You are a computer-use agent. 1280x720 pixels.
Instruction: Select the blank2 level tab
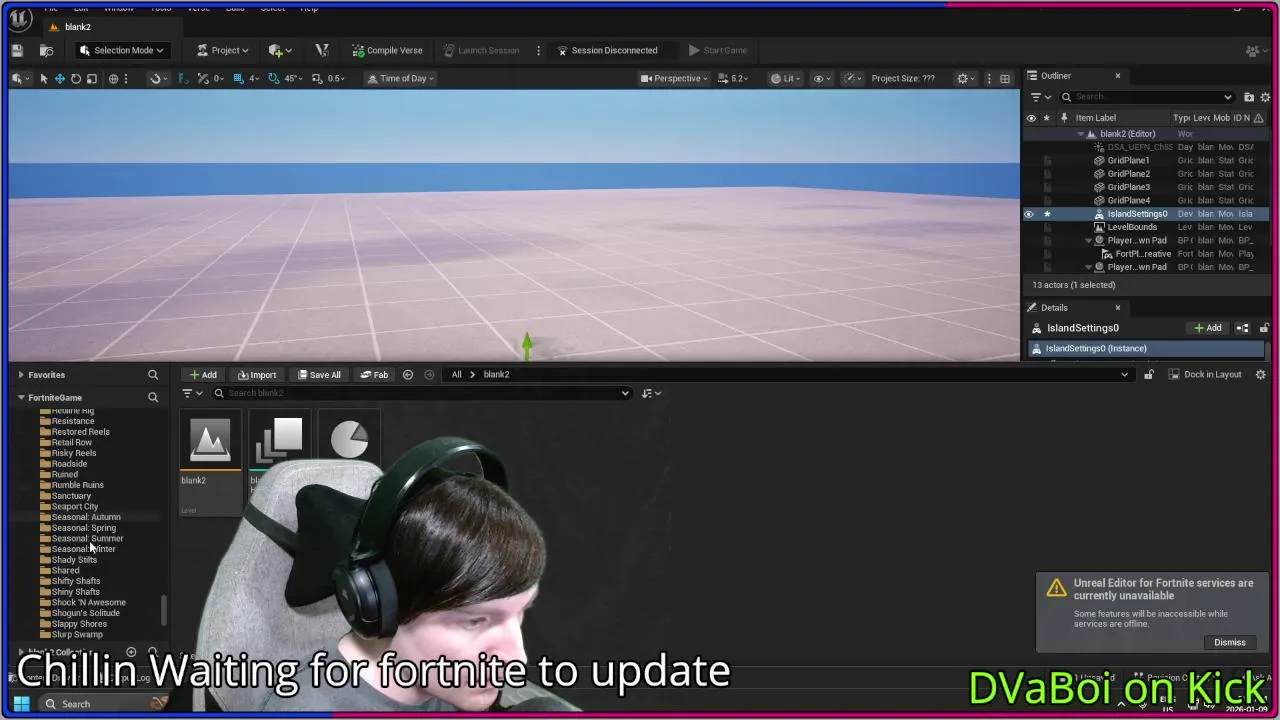click(77, 27)
